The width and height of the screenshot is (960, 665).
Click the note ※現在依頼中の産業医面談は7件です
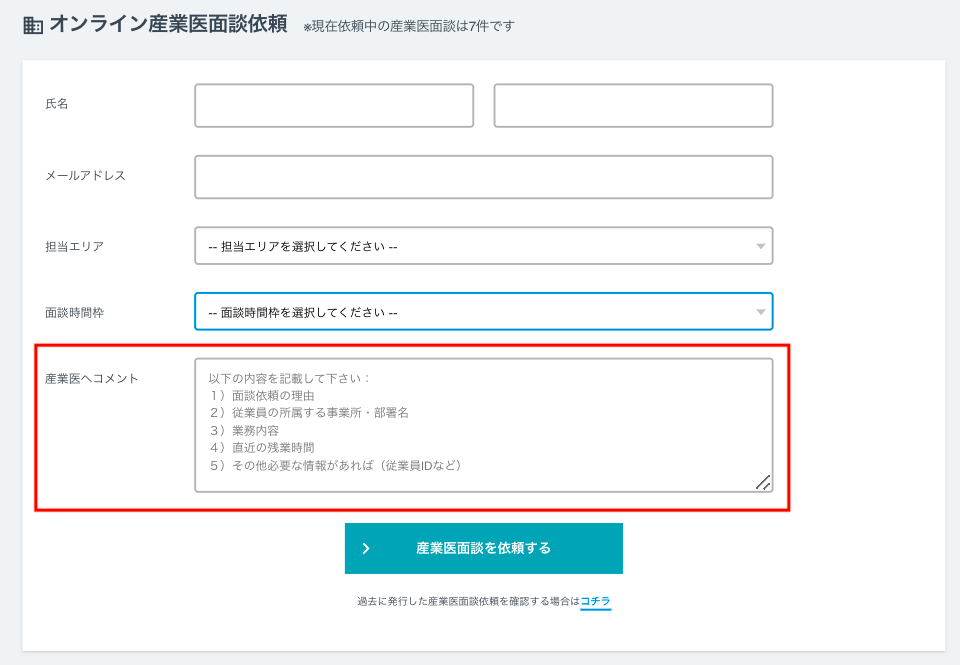tap(409, 26)
